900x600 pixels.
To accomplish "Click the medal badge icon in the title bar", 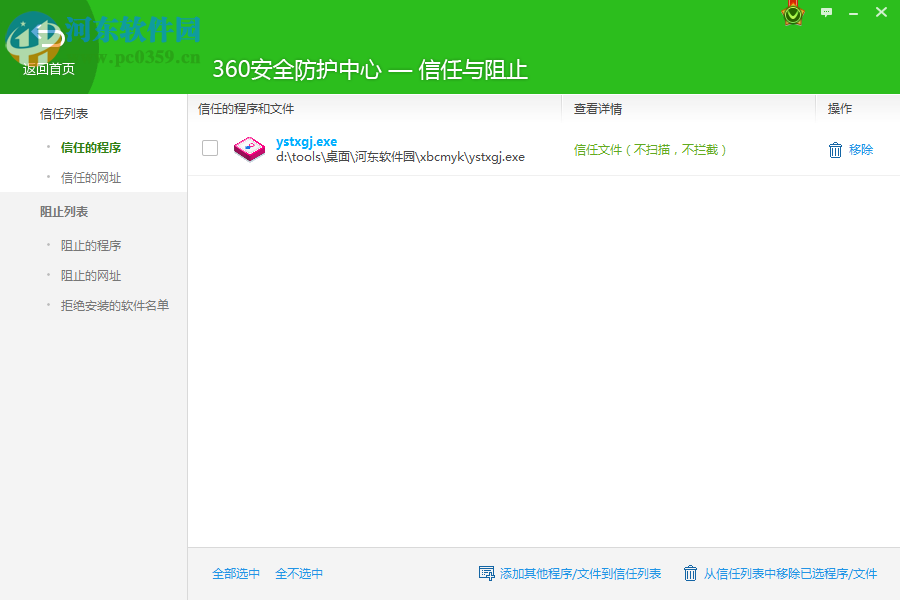I will 792,14.
